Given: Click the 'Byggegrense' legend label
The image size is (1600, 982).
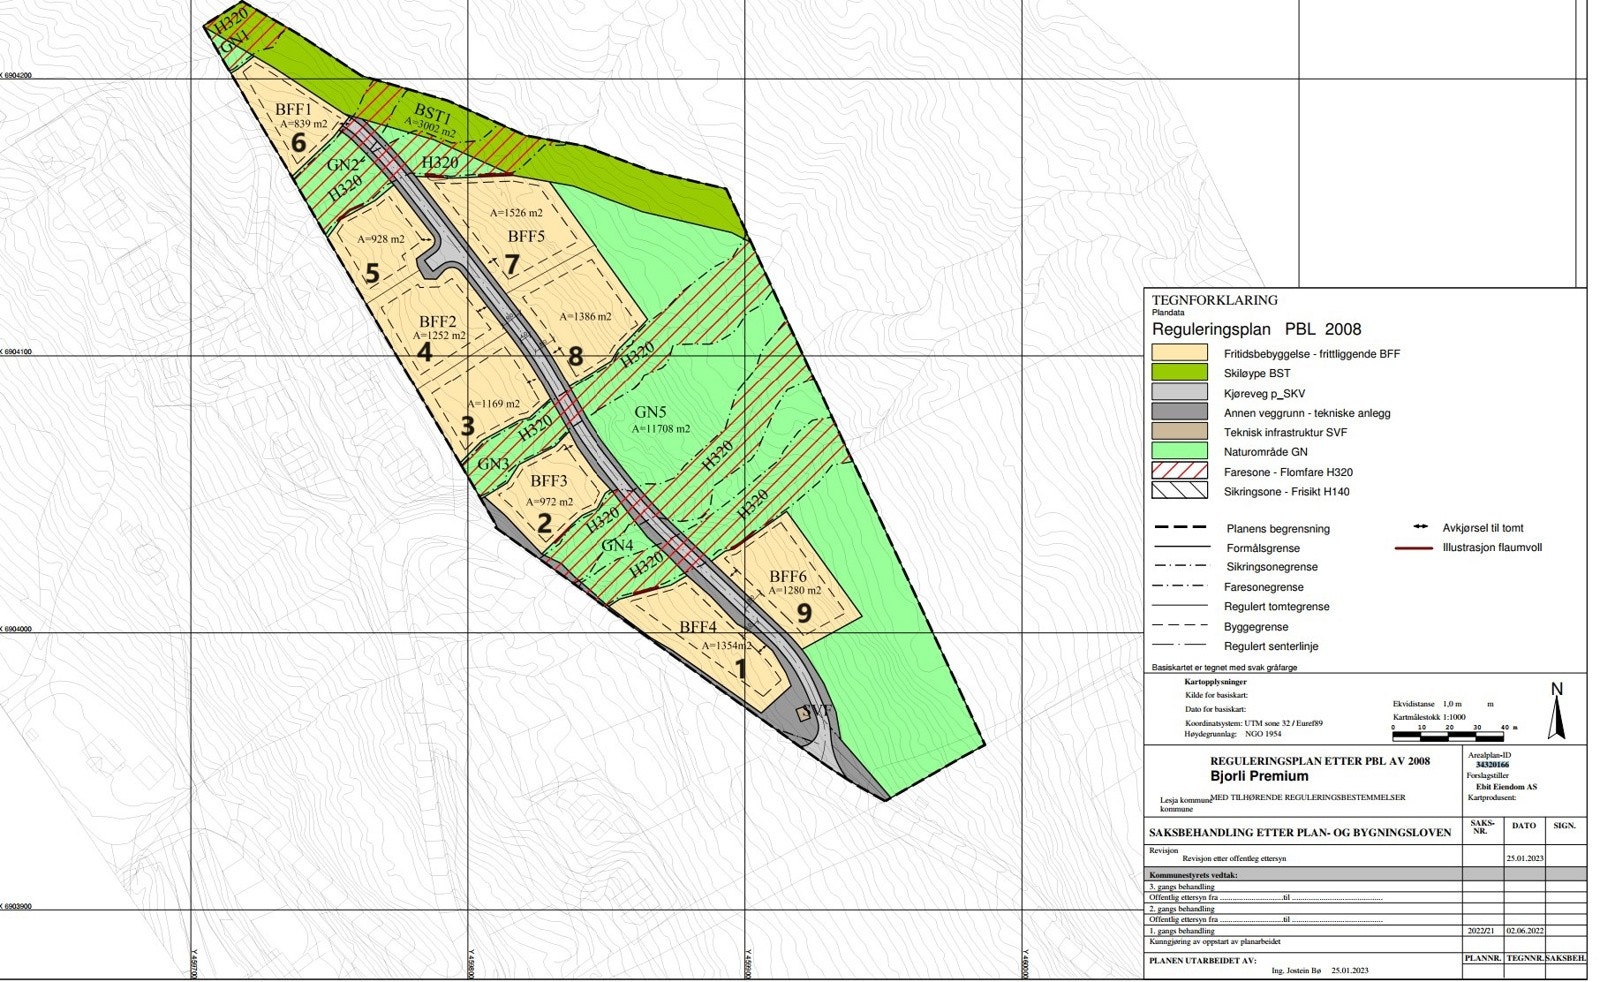Looking at the screenshot, I should point(1257,627).
